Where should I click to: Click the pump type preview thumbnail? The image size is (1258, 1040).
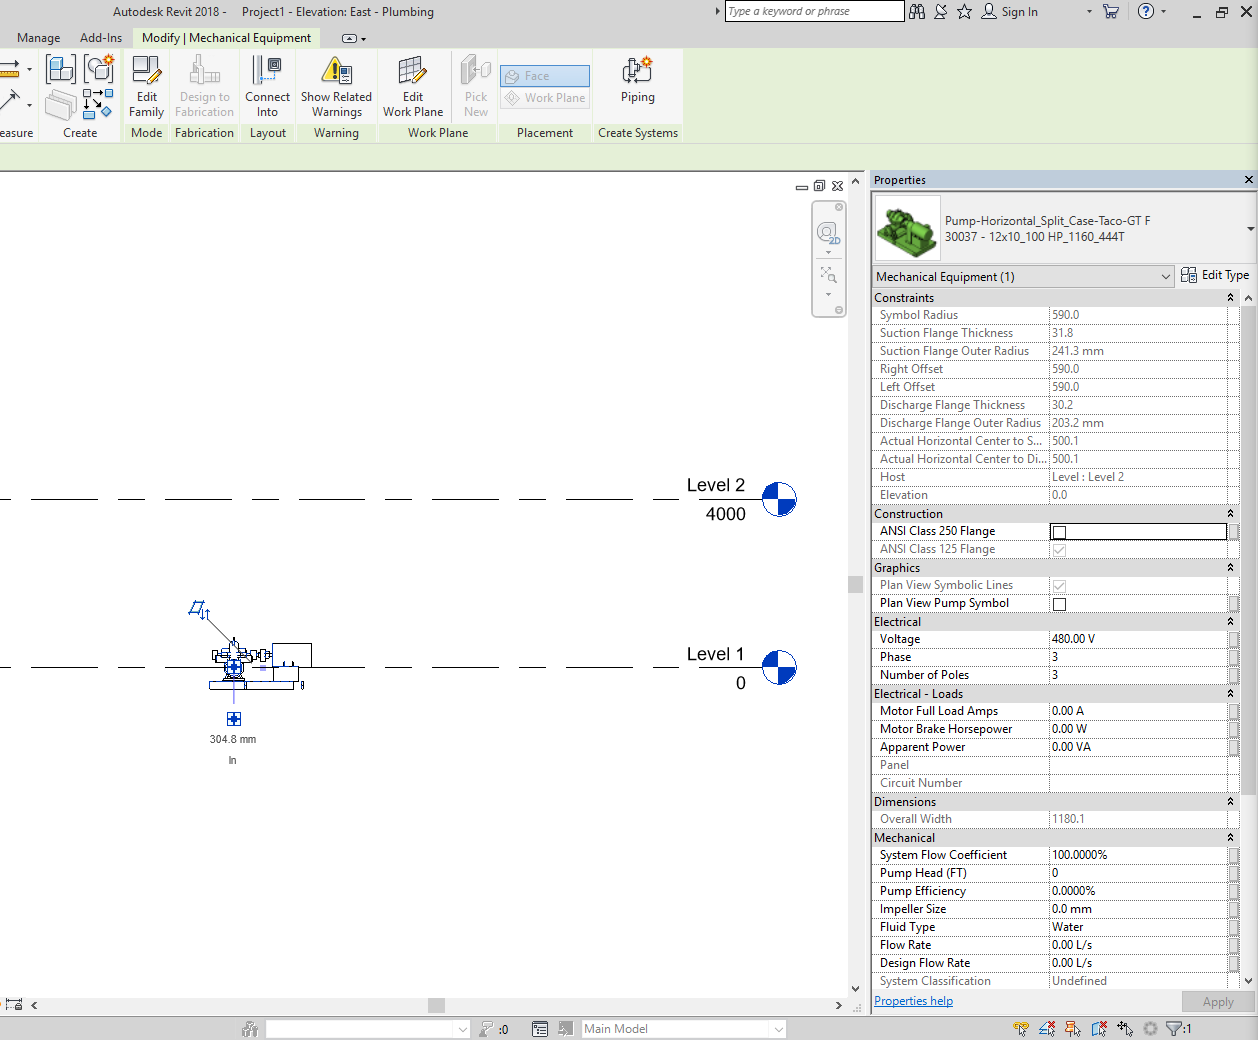[x=907, y=228]
